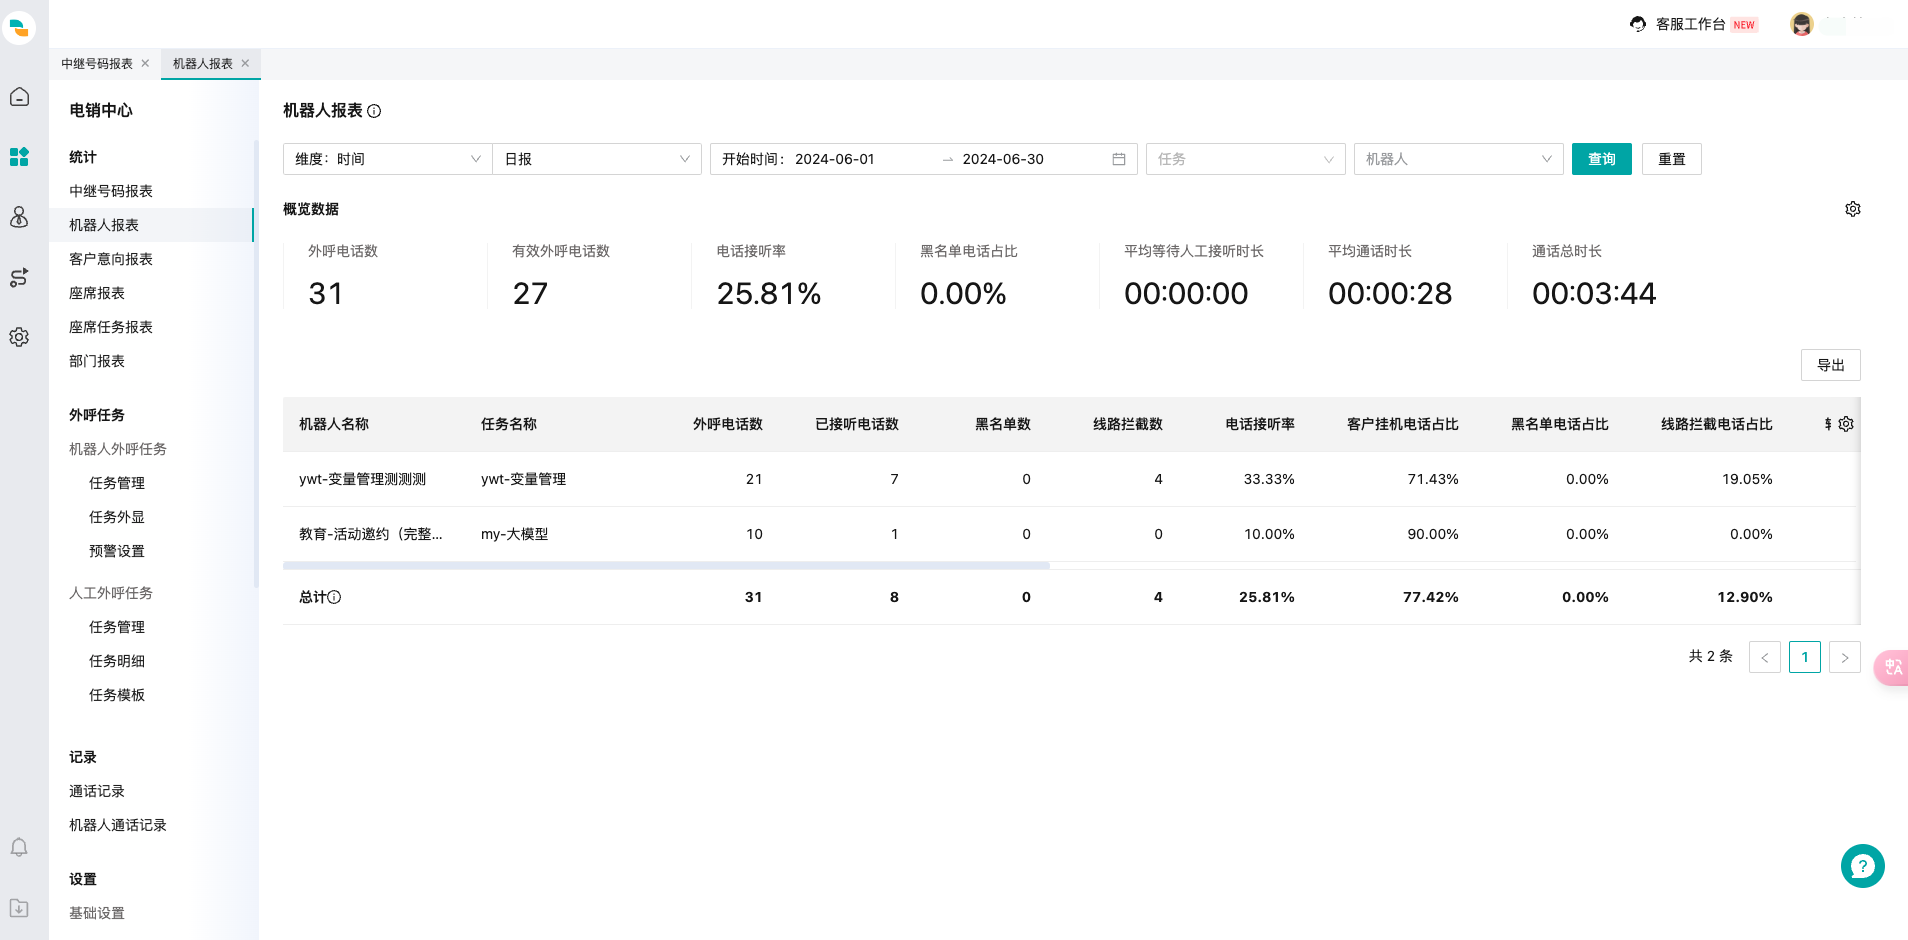This screenshot has height=940, width=1908.
Task: Open 客户意向报表 in sidebar
Action: point(111,259)
